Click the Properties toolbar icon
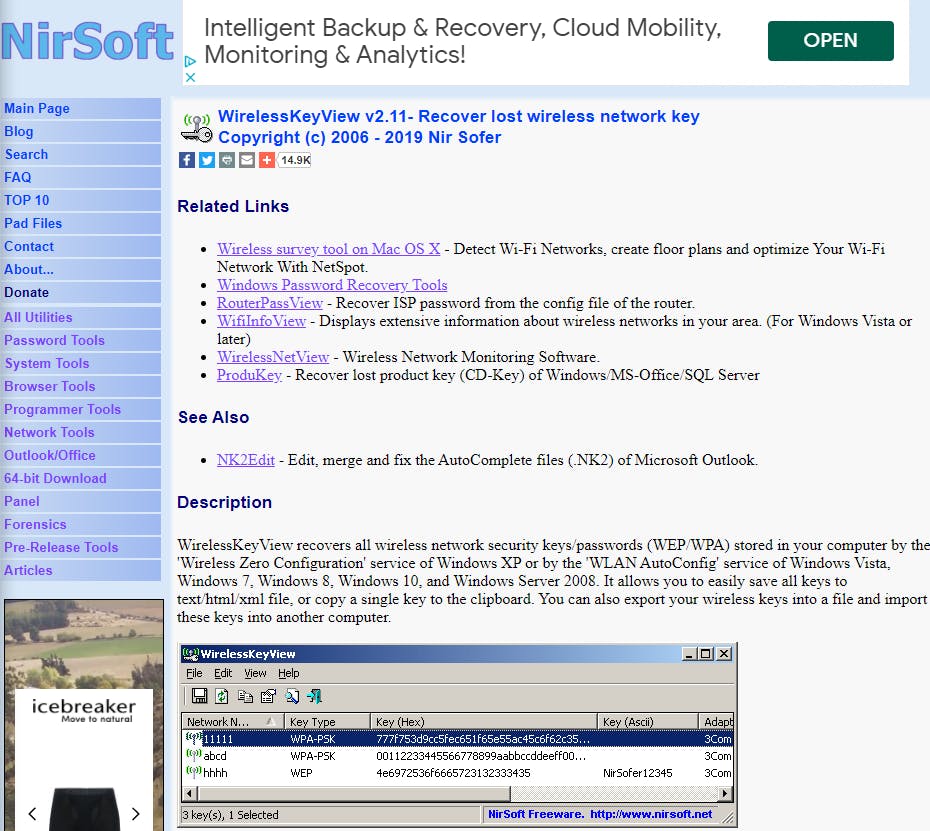Screen dimensions: 930x831 click(x=268, y=696)
